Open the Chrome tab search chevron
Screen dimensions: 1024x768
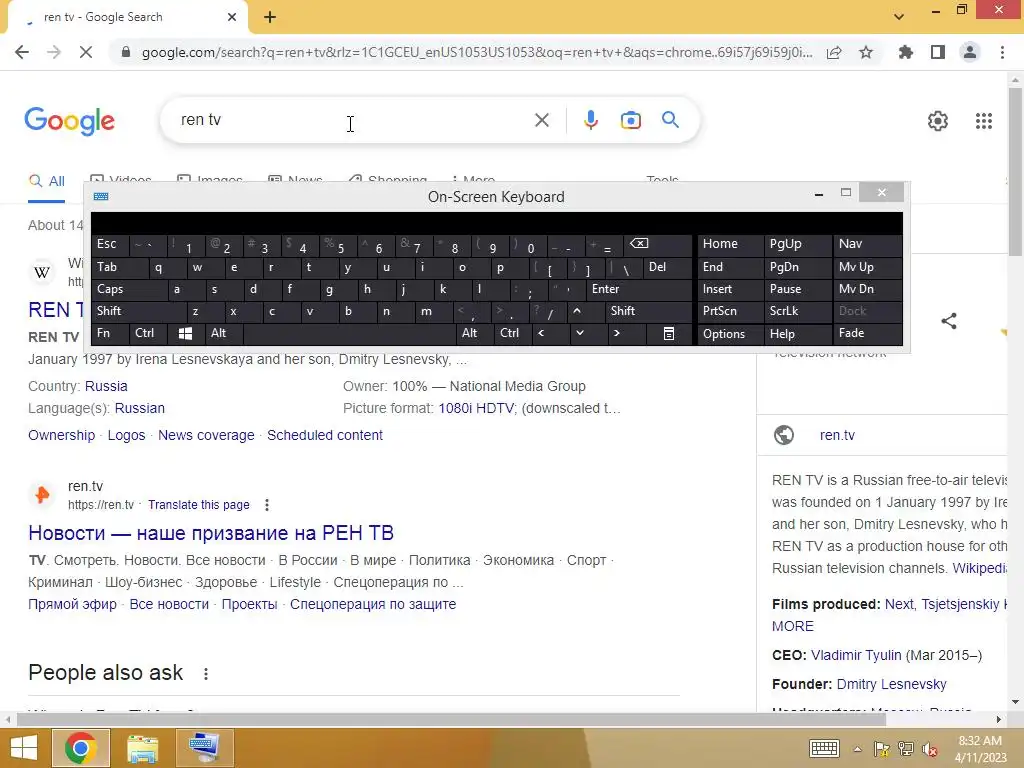pos(899,17)
